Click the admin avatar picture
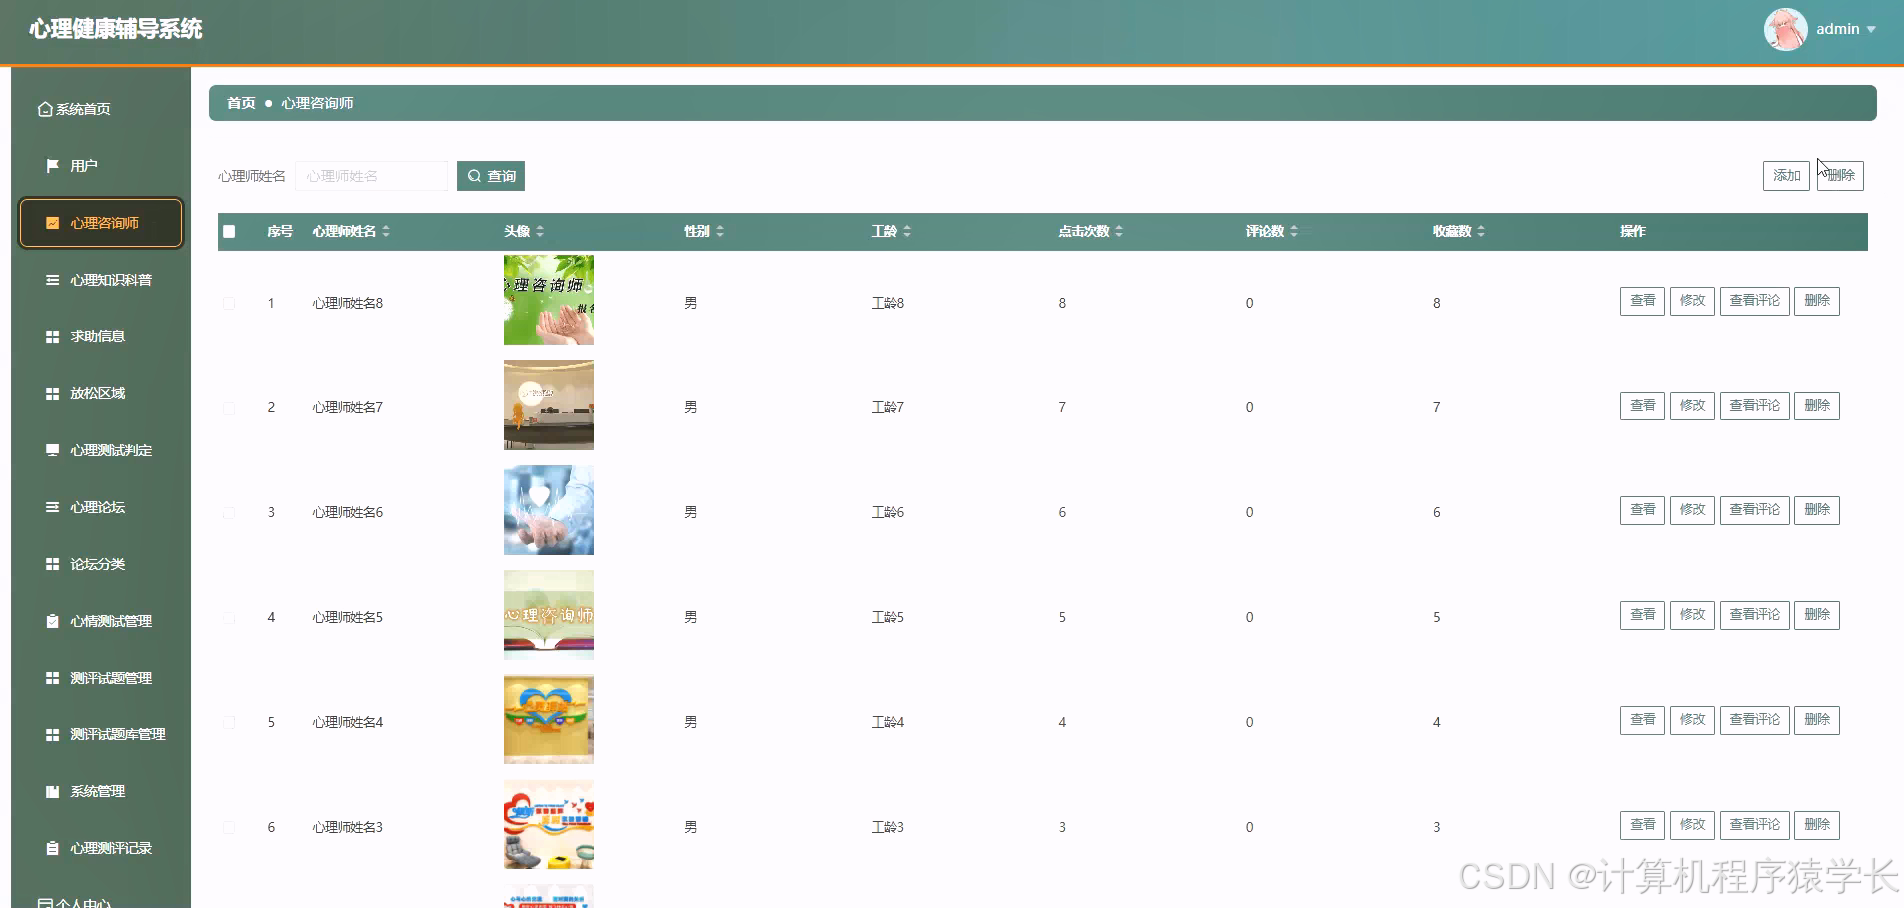 click(x=1785, y=29)
